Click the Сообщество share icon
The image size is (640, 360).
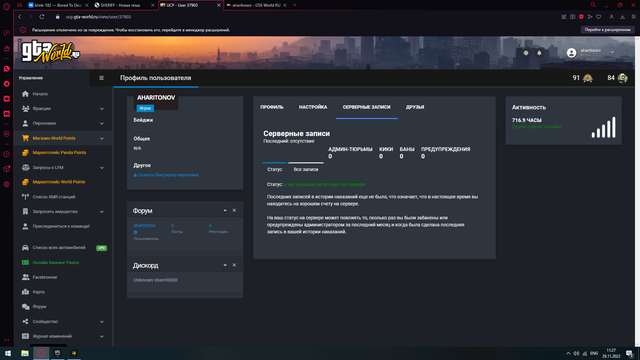coord(25,322)
